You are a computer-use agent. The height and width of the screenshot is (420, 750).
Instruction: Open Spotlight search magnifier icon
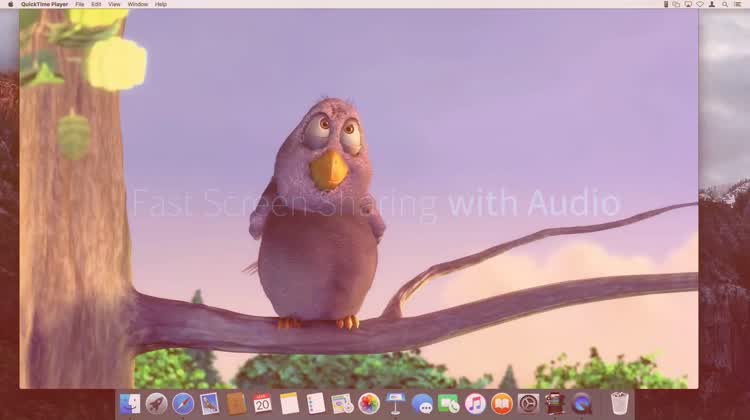tap(725, 4)
